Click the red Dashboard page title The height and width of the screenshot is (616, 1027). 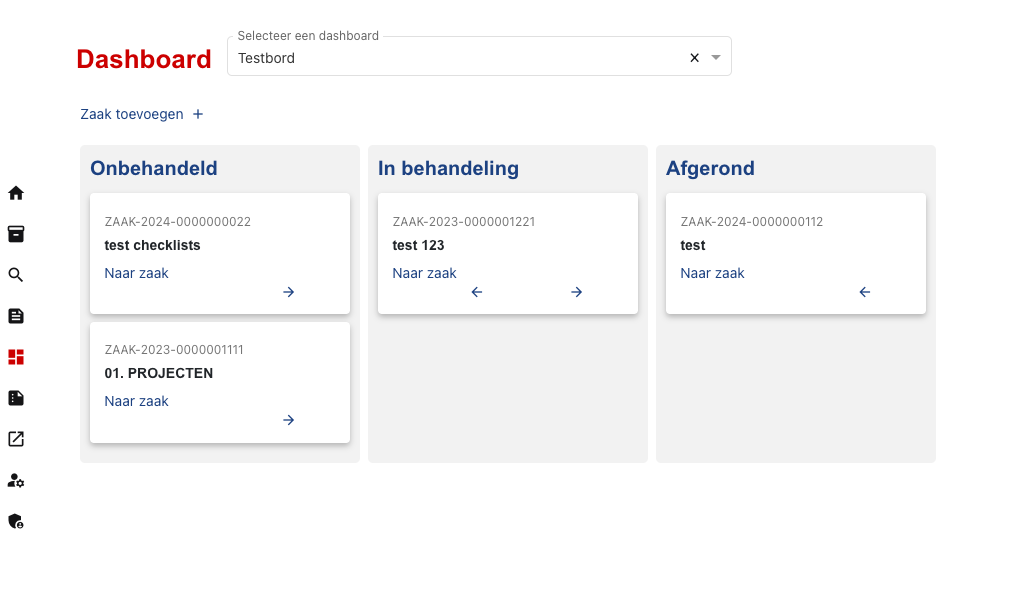click(144, 59)
